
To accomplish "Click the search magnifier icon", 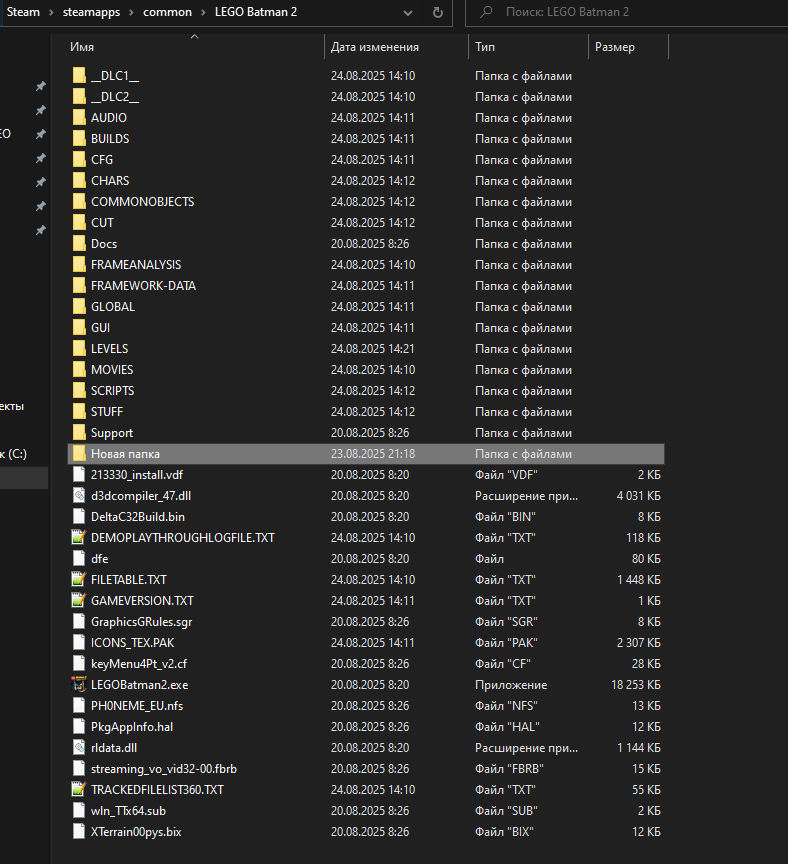I will [486, 12].
